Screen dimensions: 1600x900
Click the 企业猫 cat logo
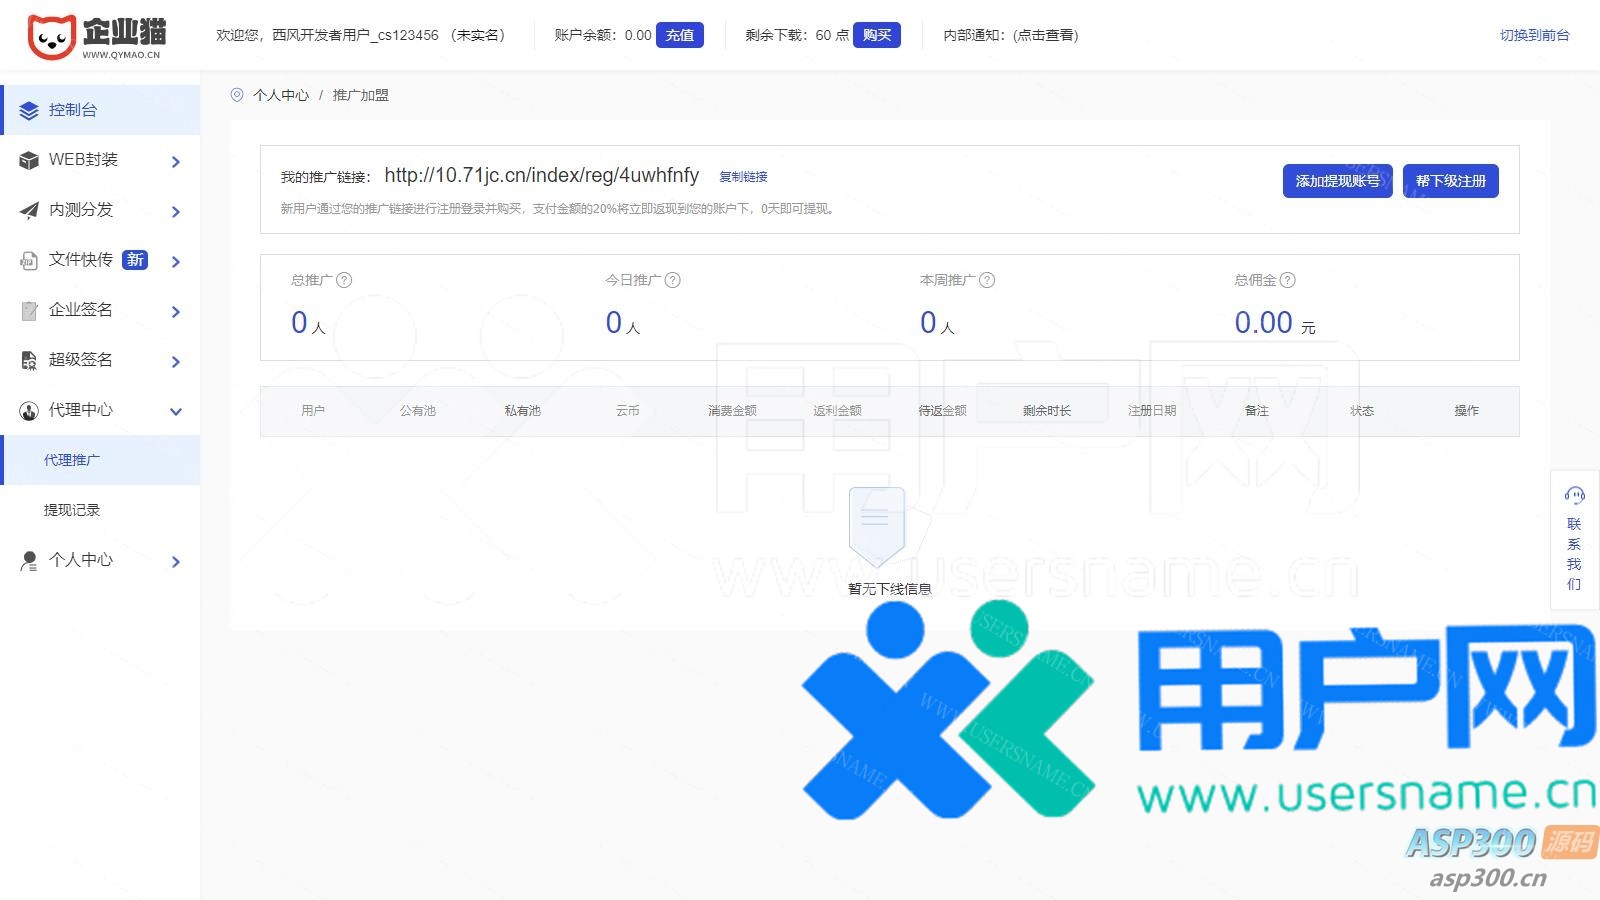click(52, 37)
